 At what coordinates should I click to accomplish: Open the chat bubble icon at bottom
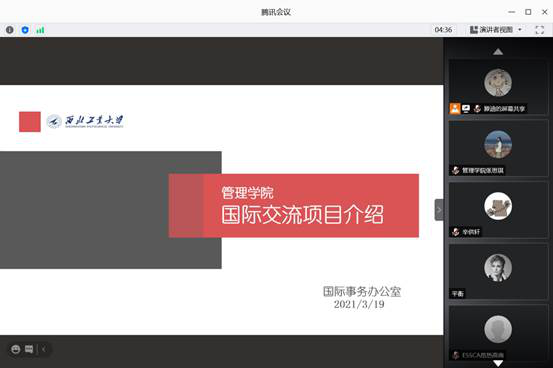click(29, 349)
